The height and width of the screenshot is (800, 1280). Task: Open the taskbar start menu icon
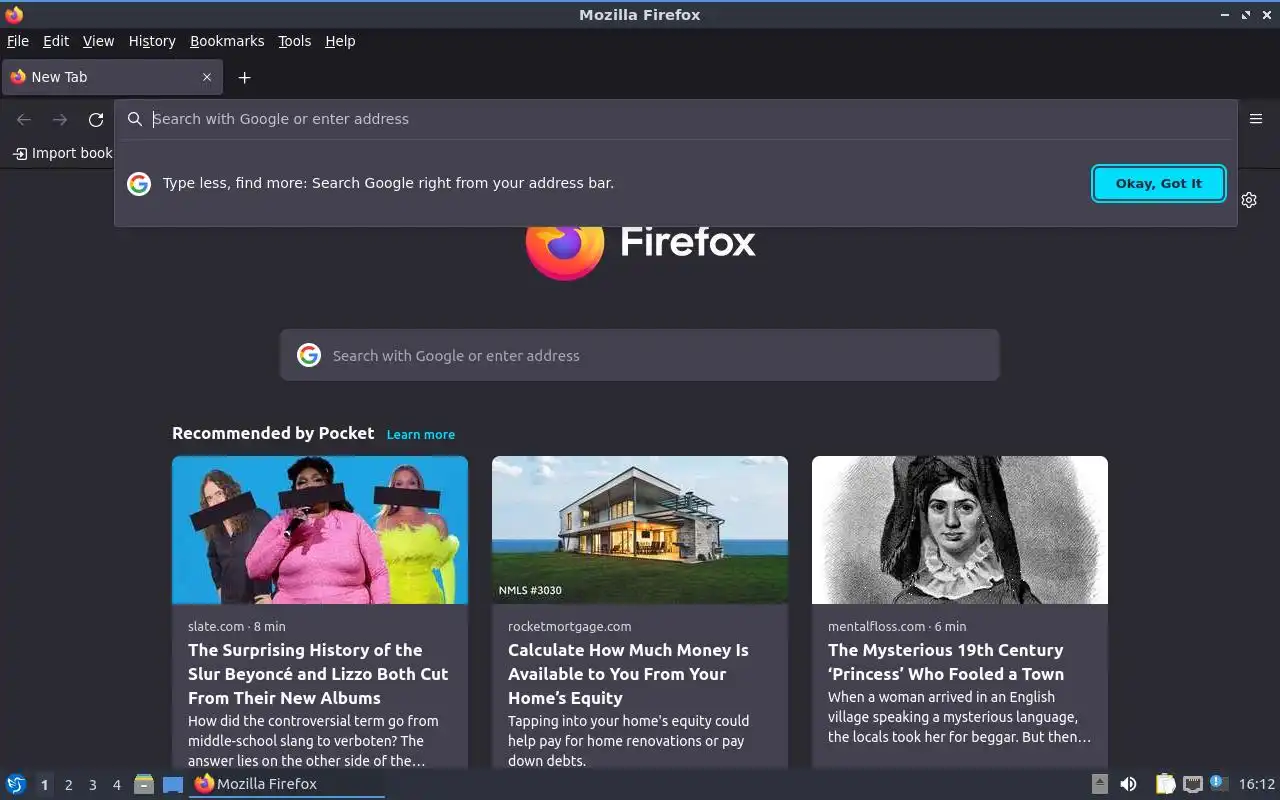16,784
